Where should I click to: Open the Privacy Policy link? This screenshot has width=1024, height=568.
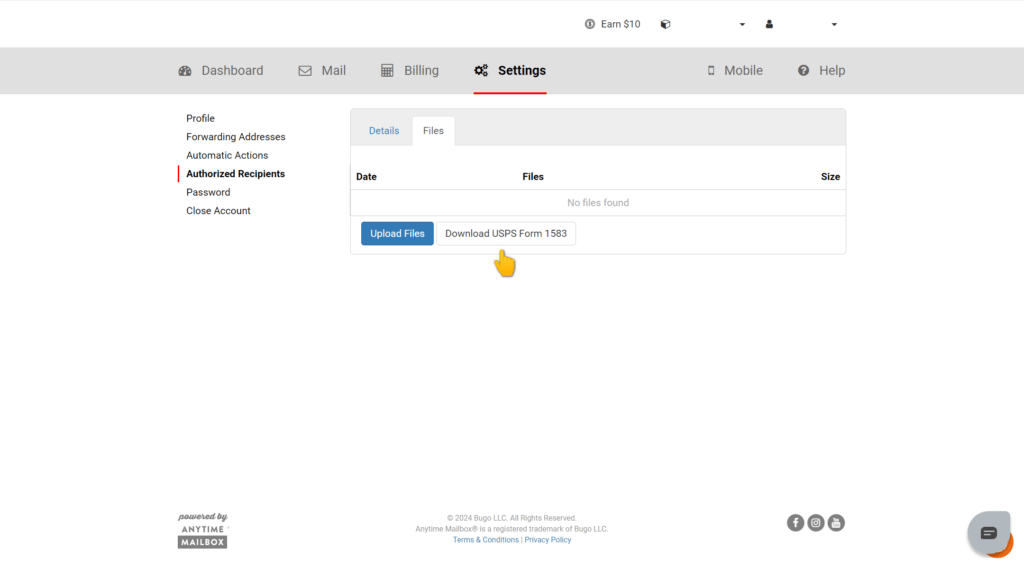[547, 540]
